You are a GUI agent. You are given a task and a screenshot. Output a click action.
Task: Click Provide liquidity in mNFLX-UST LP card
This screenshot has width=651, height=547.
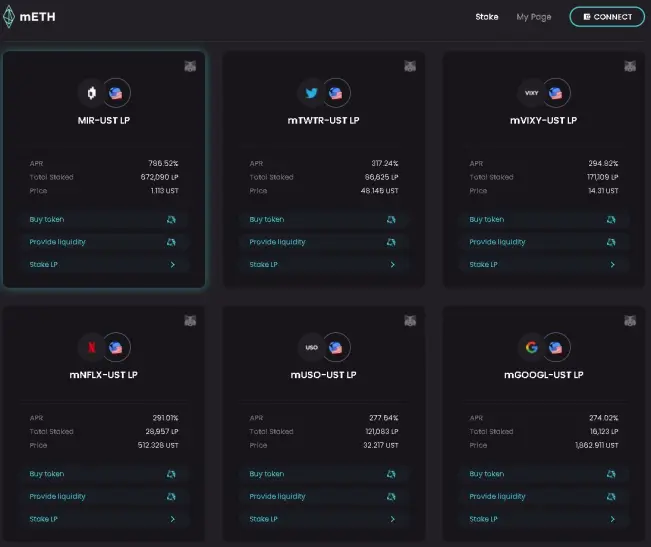104,496
